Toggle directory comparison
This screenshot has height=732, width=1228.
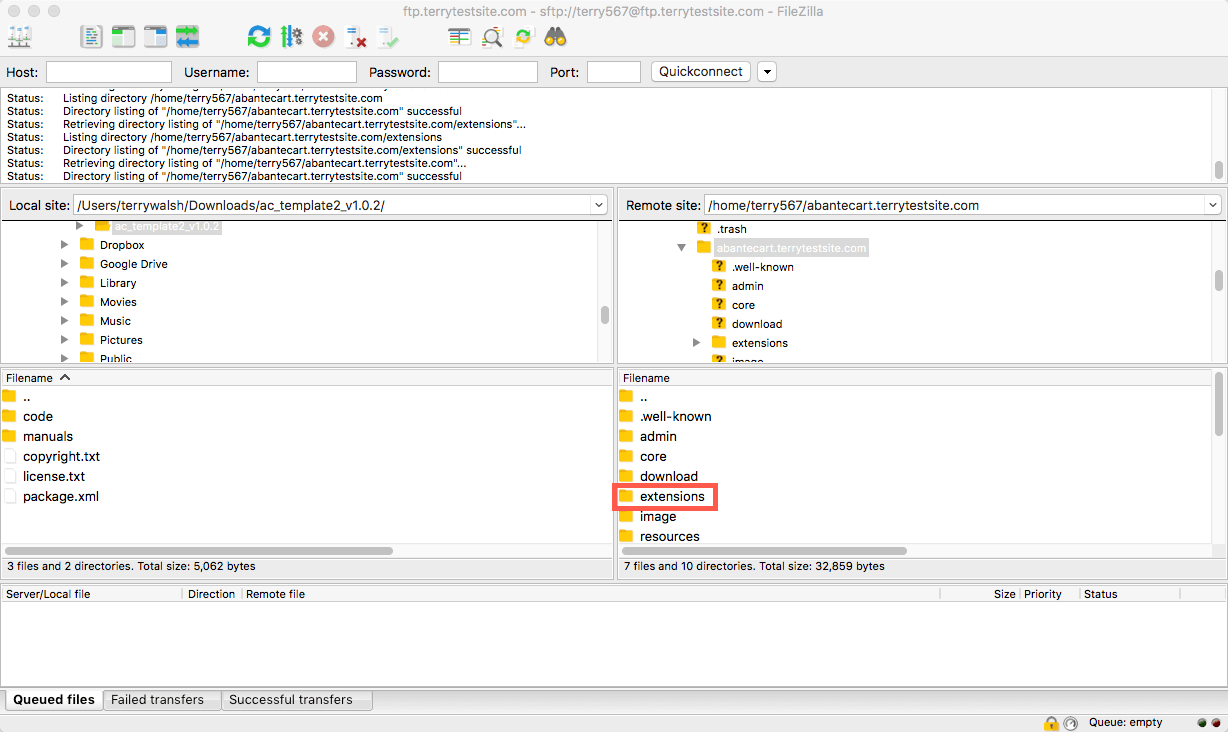click(491, 37)
